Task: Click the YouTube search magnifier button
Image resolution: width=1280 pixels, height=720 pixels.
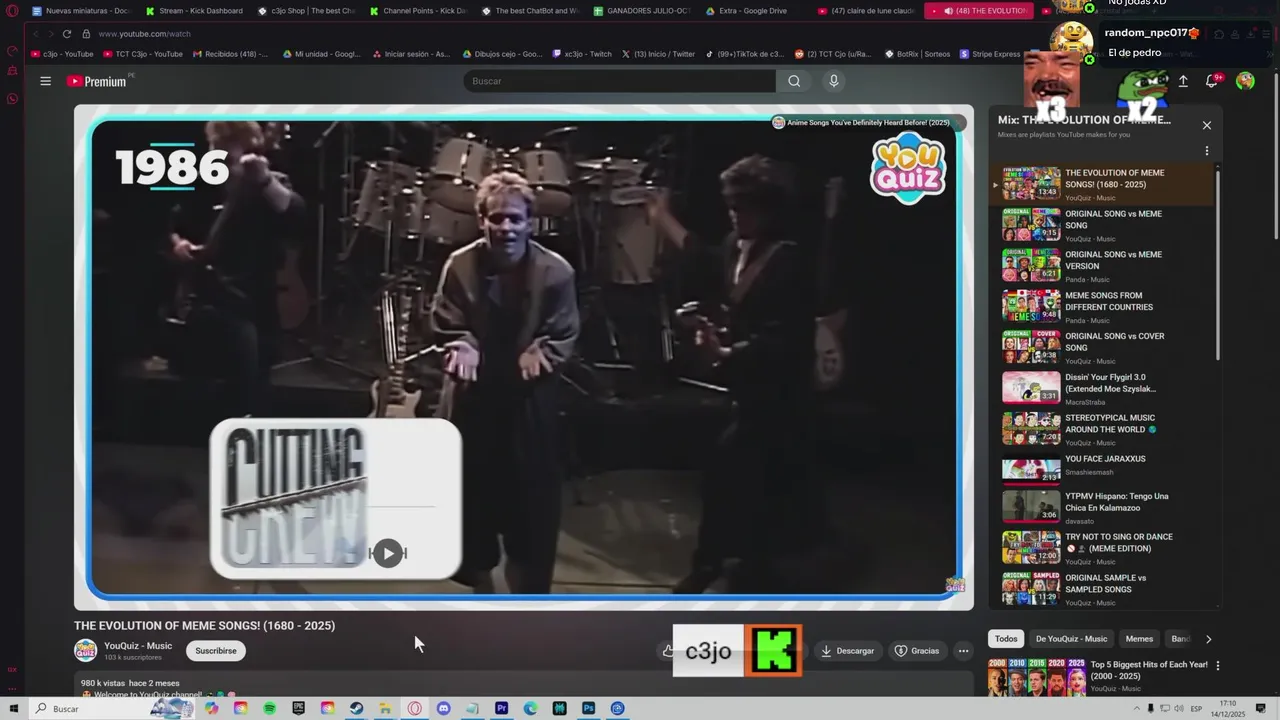Action: [x=794, y=81]
